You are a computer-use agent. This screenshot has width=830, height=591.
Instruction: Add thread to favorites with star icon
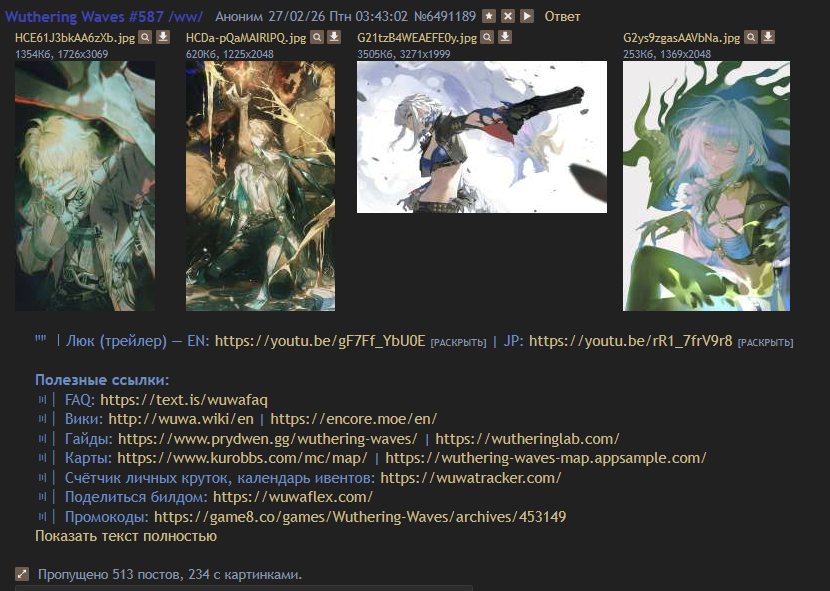pyautogui.click(x=489, y=16)
